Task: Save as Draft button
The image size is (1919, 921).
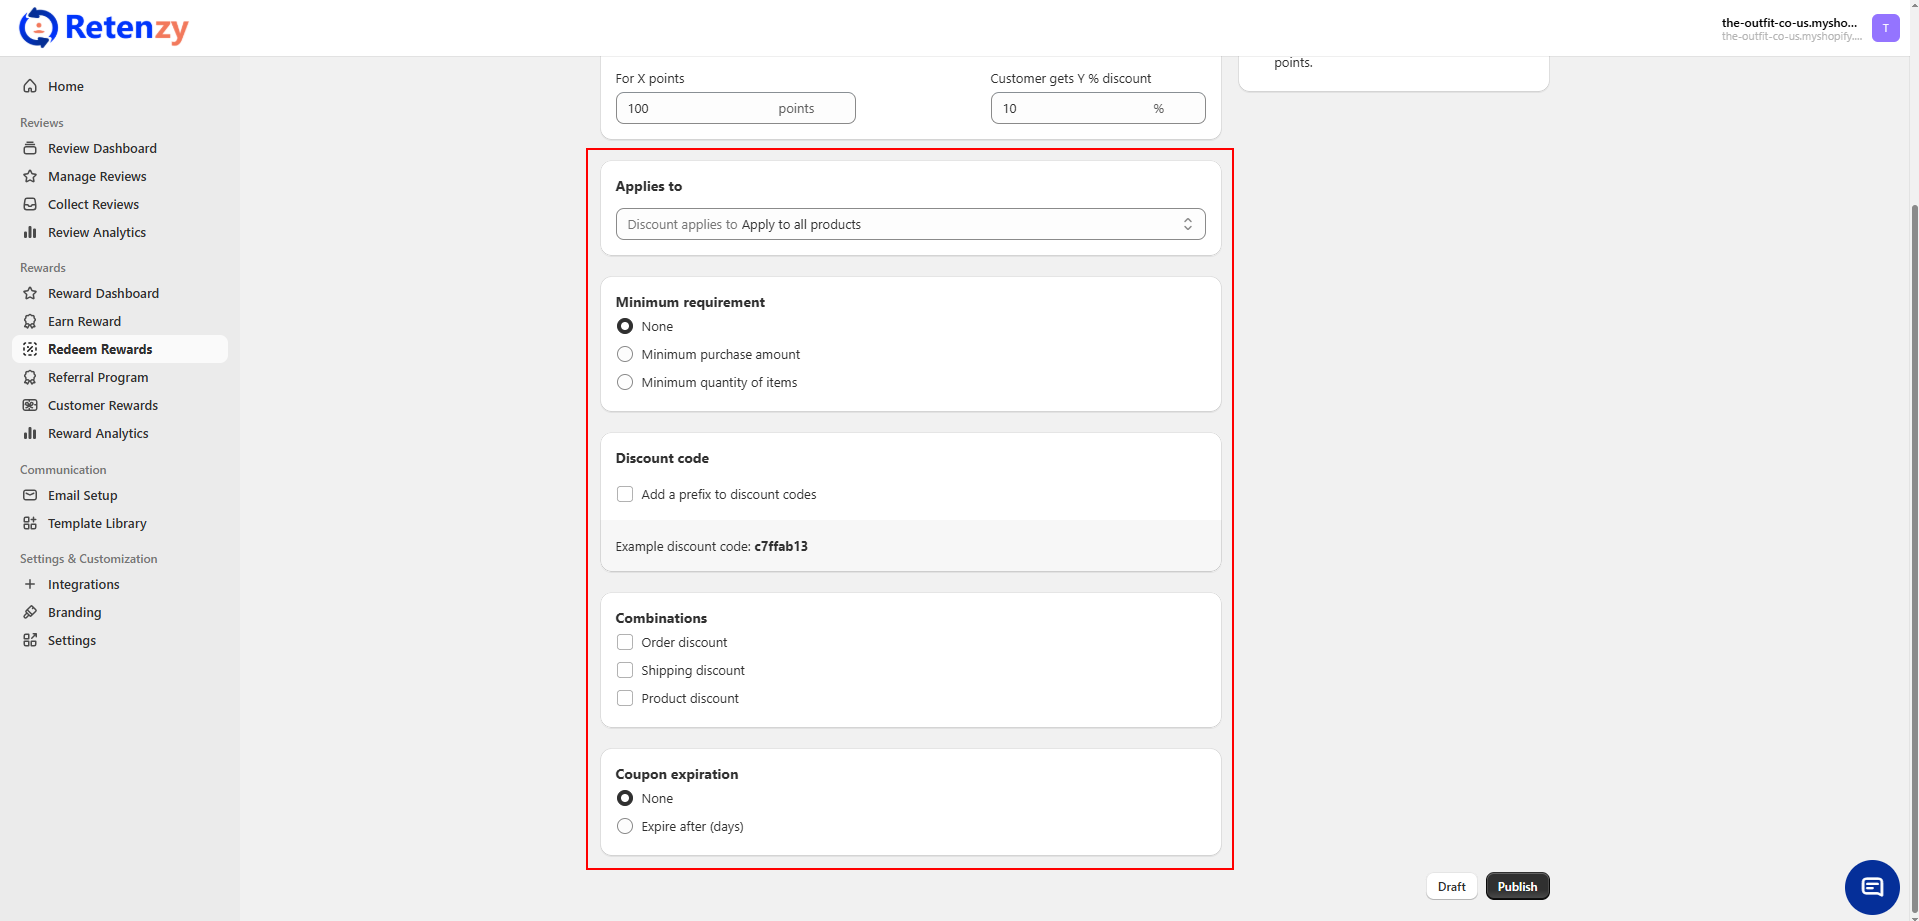Action: [1451, 886]
